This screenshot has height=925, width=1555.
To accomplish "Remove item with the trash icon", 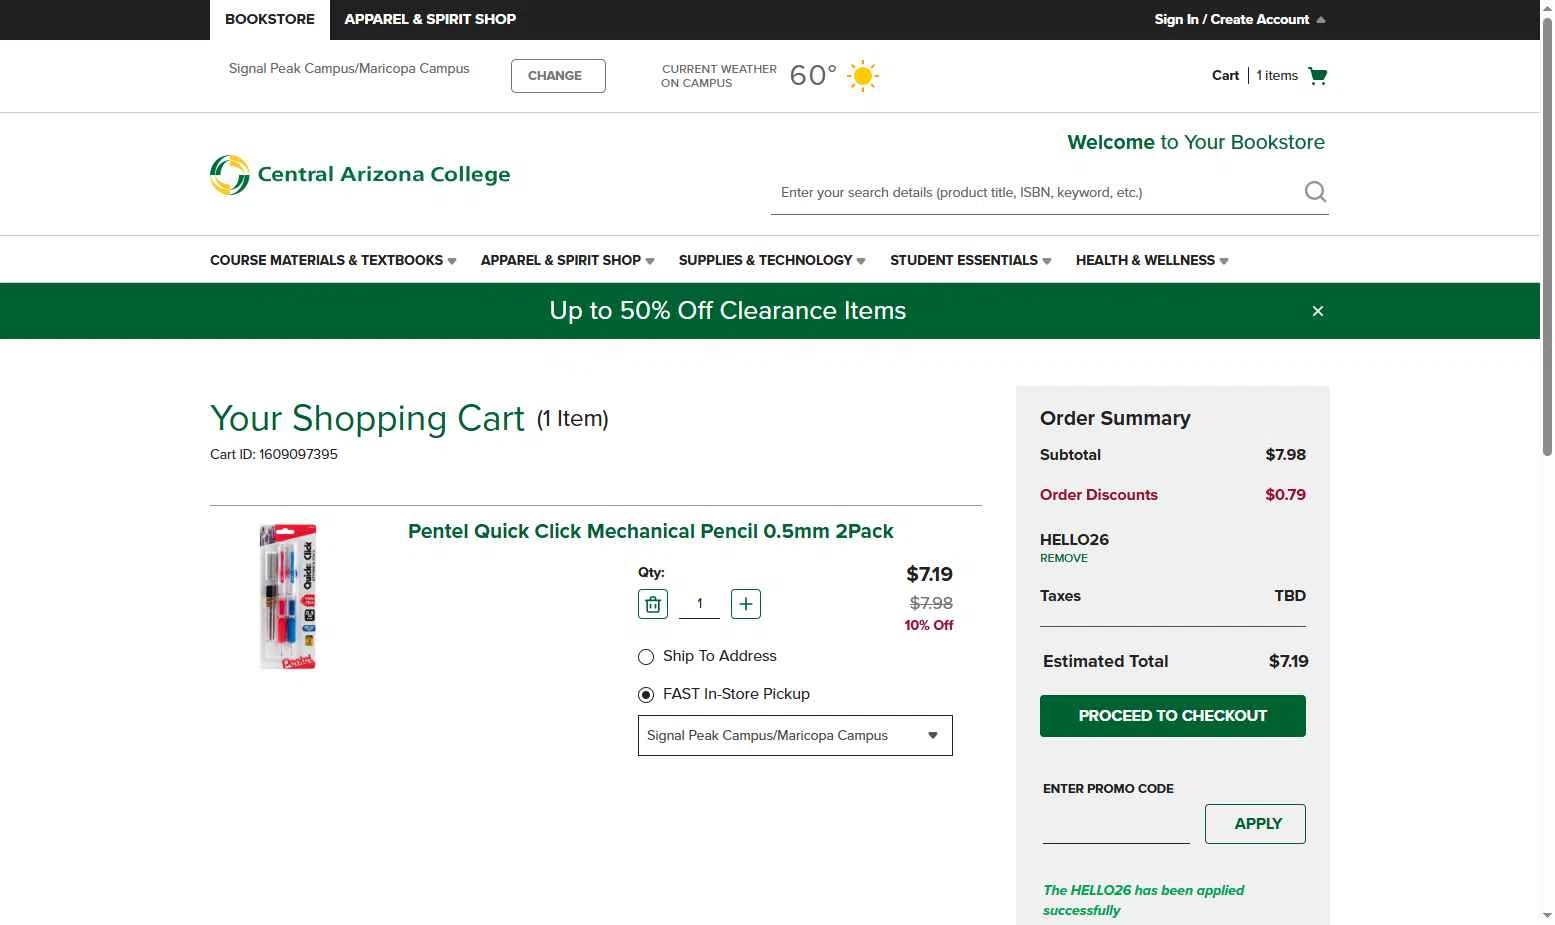I will pyautogui.click(x=653, y=604).
